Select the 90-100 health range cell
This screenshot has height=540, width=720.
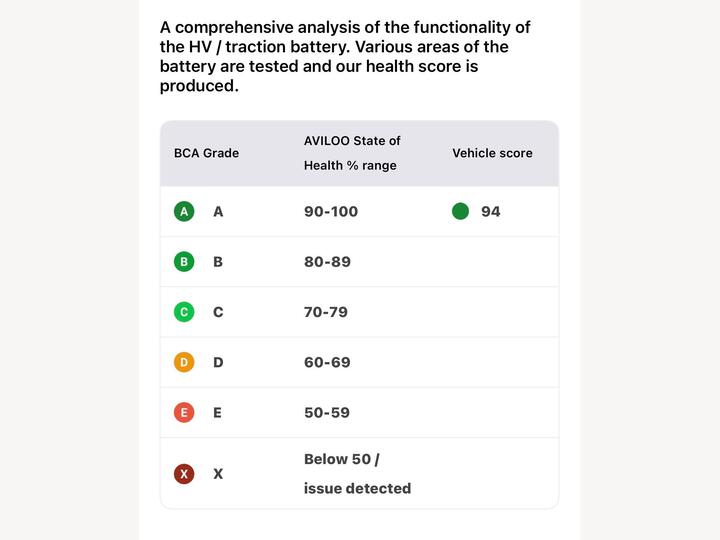click(331, 212)
